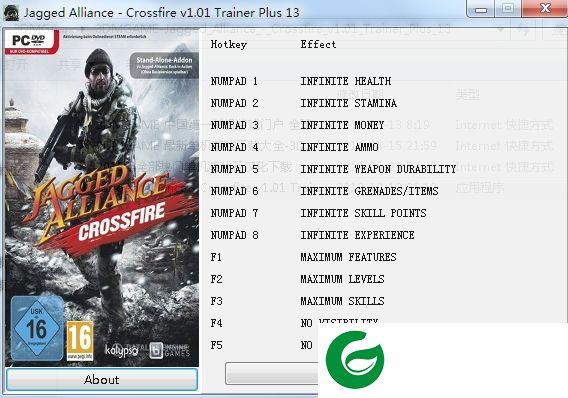This screenshot has width=568, height=398.
Task: Select the NUMPAD 5 Infinite Weapon Durability entry
Action: click(x=333, y=169)
